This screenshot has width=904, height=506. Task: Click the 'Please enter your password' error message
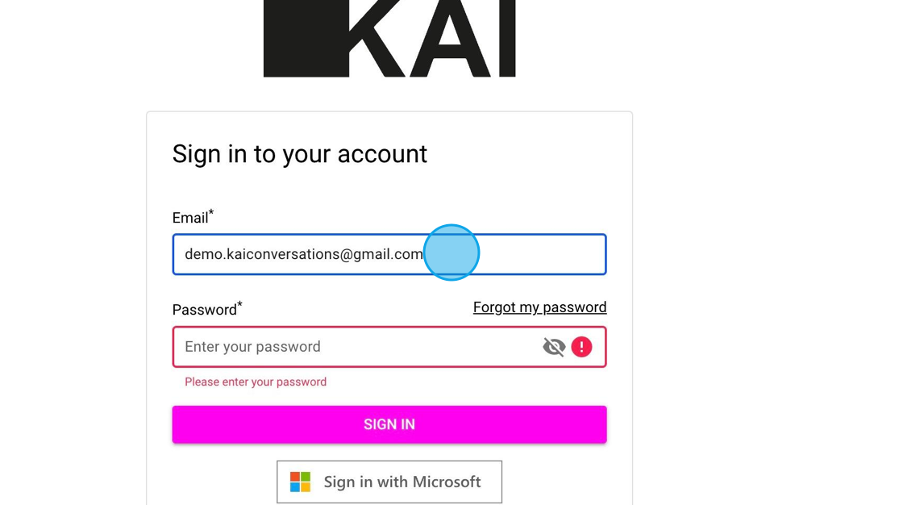coord(255,382)
